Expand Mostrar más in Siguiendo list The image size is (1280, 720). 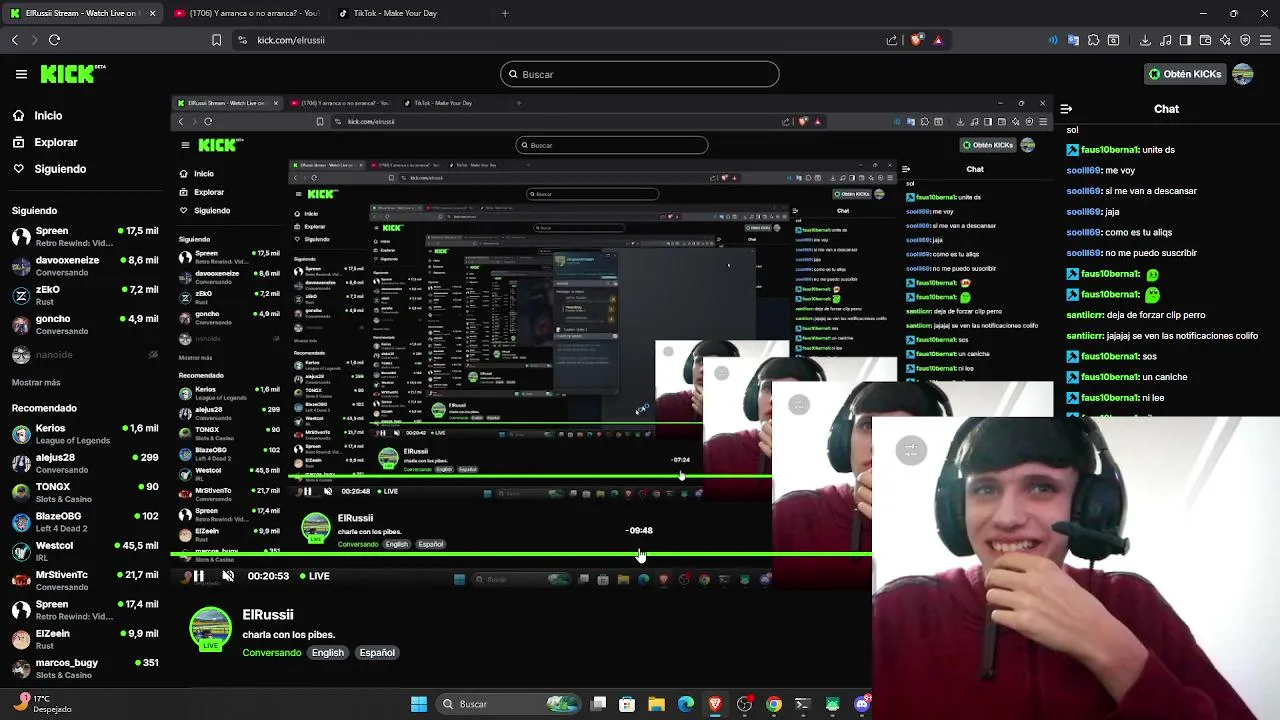point(36,382)
